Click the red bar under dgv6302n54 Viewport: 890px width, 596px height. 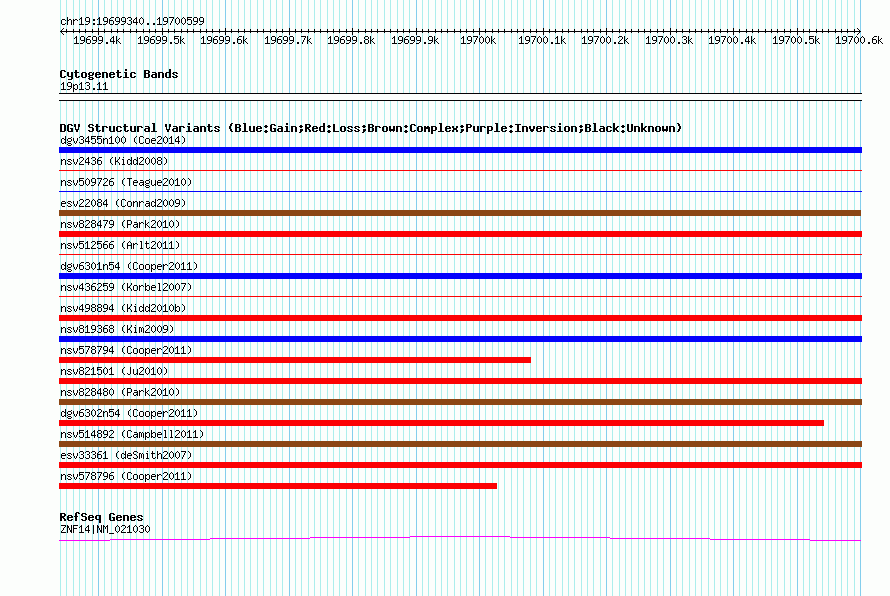(x=442, y=423)
